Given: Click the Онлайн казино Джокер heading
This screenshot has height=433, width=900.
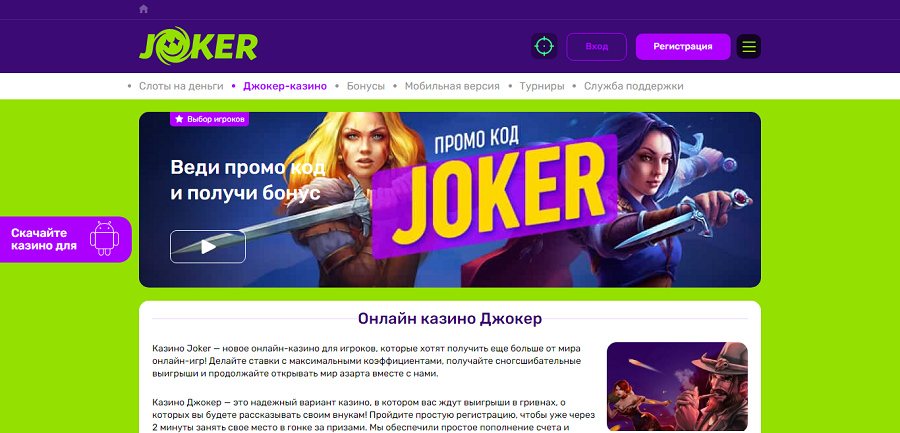Looking at the screenshot, I should point(449,319).
